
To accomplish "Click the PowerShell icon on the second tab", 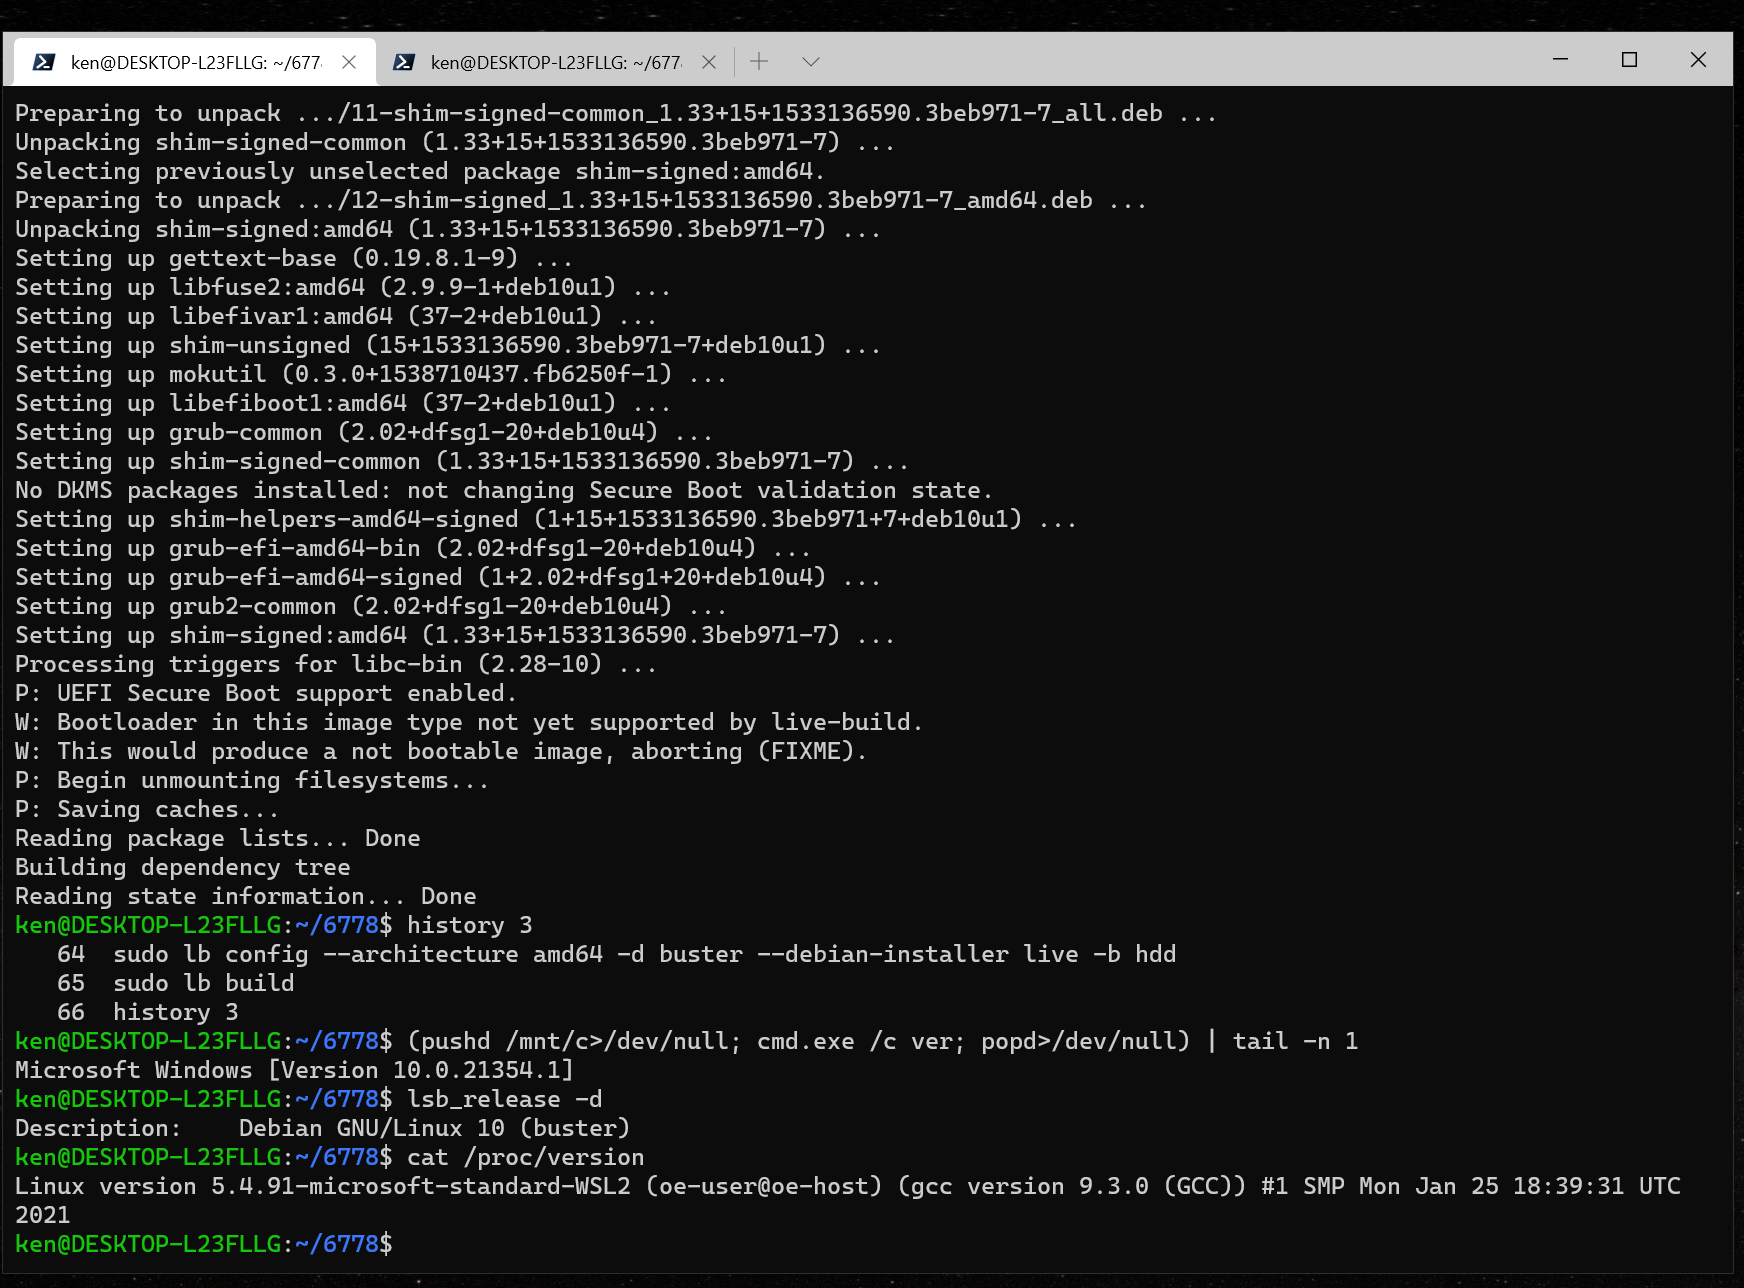I will point(404,61).
